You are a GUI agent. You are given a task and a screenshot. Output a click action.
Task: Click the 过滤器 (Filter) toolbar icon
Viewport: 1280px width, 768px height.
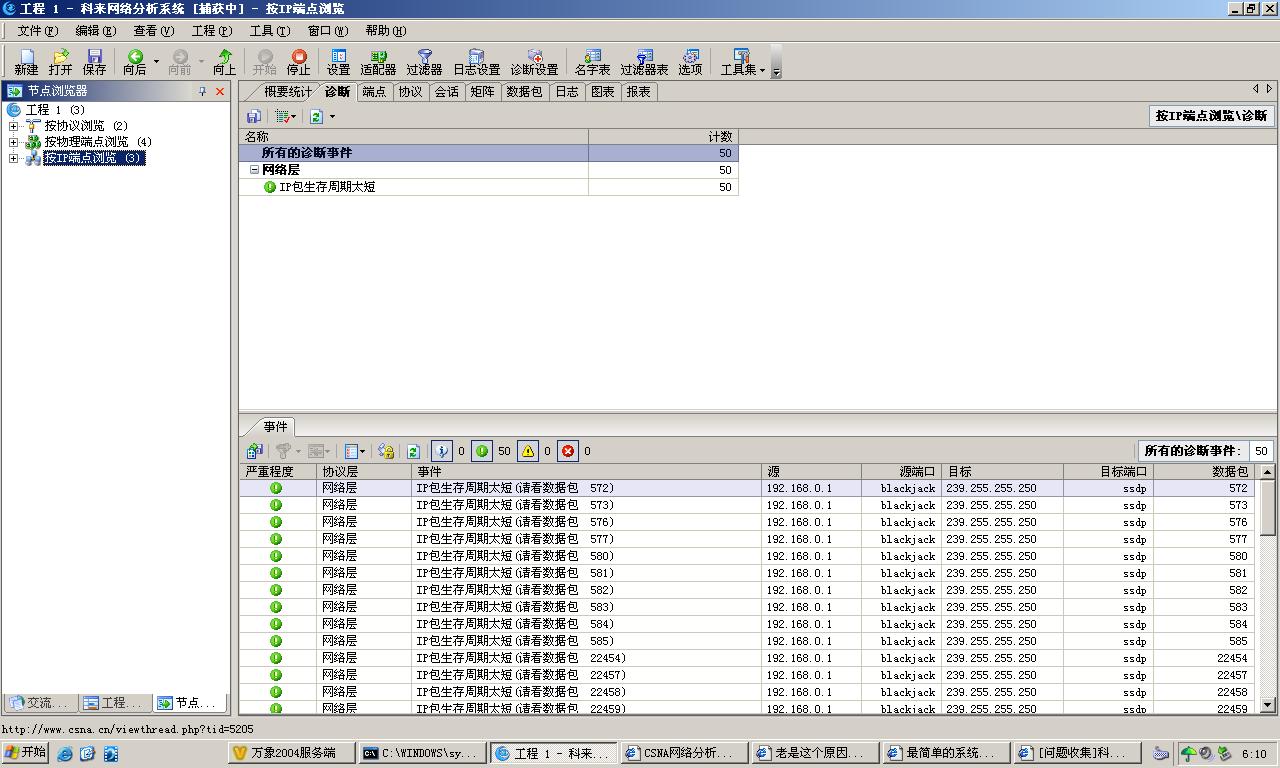point(424,62)
